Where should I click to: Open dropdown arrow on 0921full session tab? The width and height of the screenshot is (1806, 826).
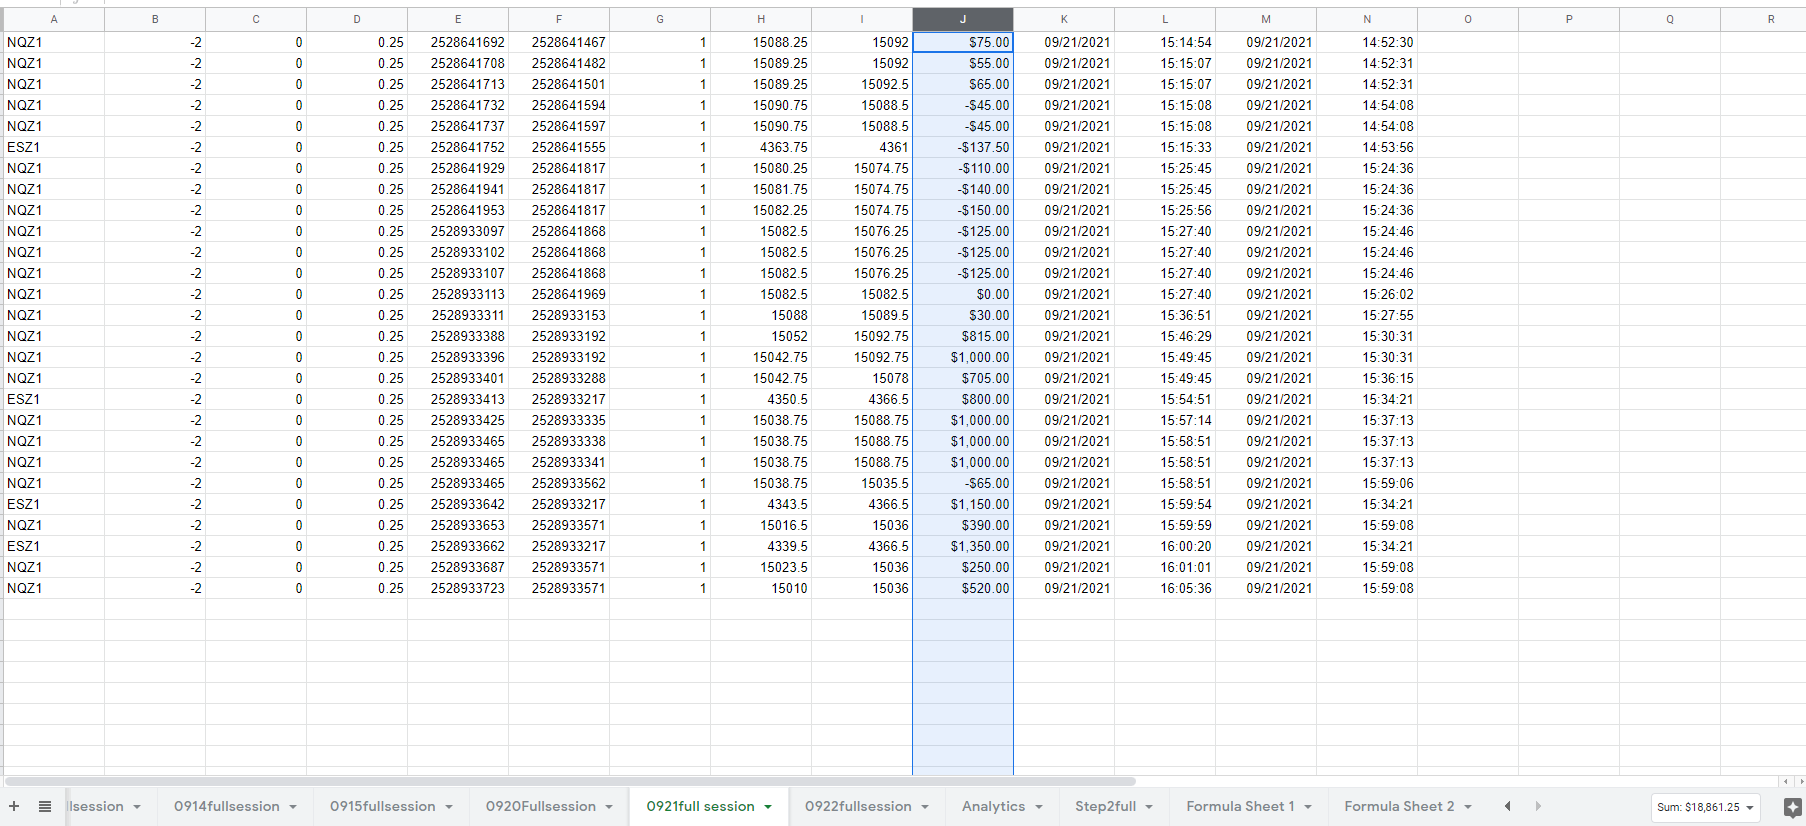[768, 807]
